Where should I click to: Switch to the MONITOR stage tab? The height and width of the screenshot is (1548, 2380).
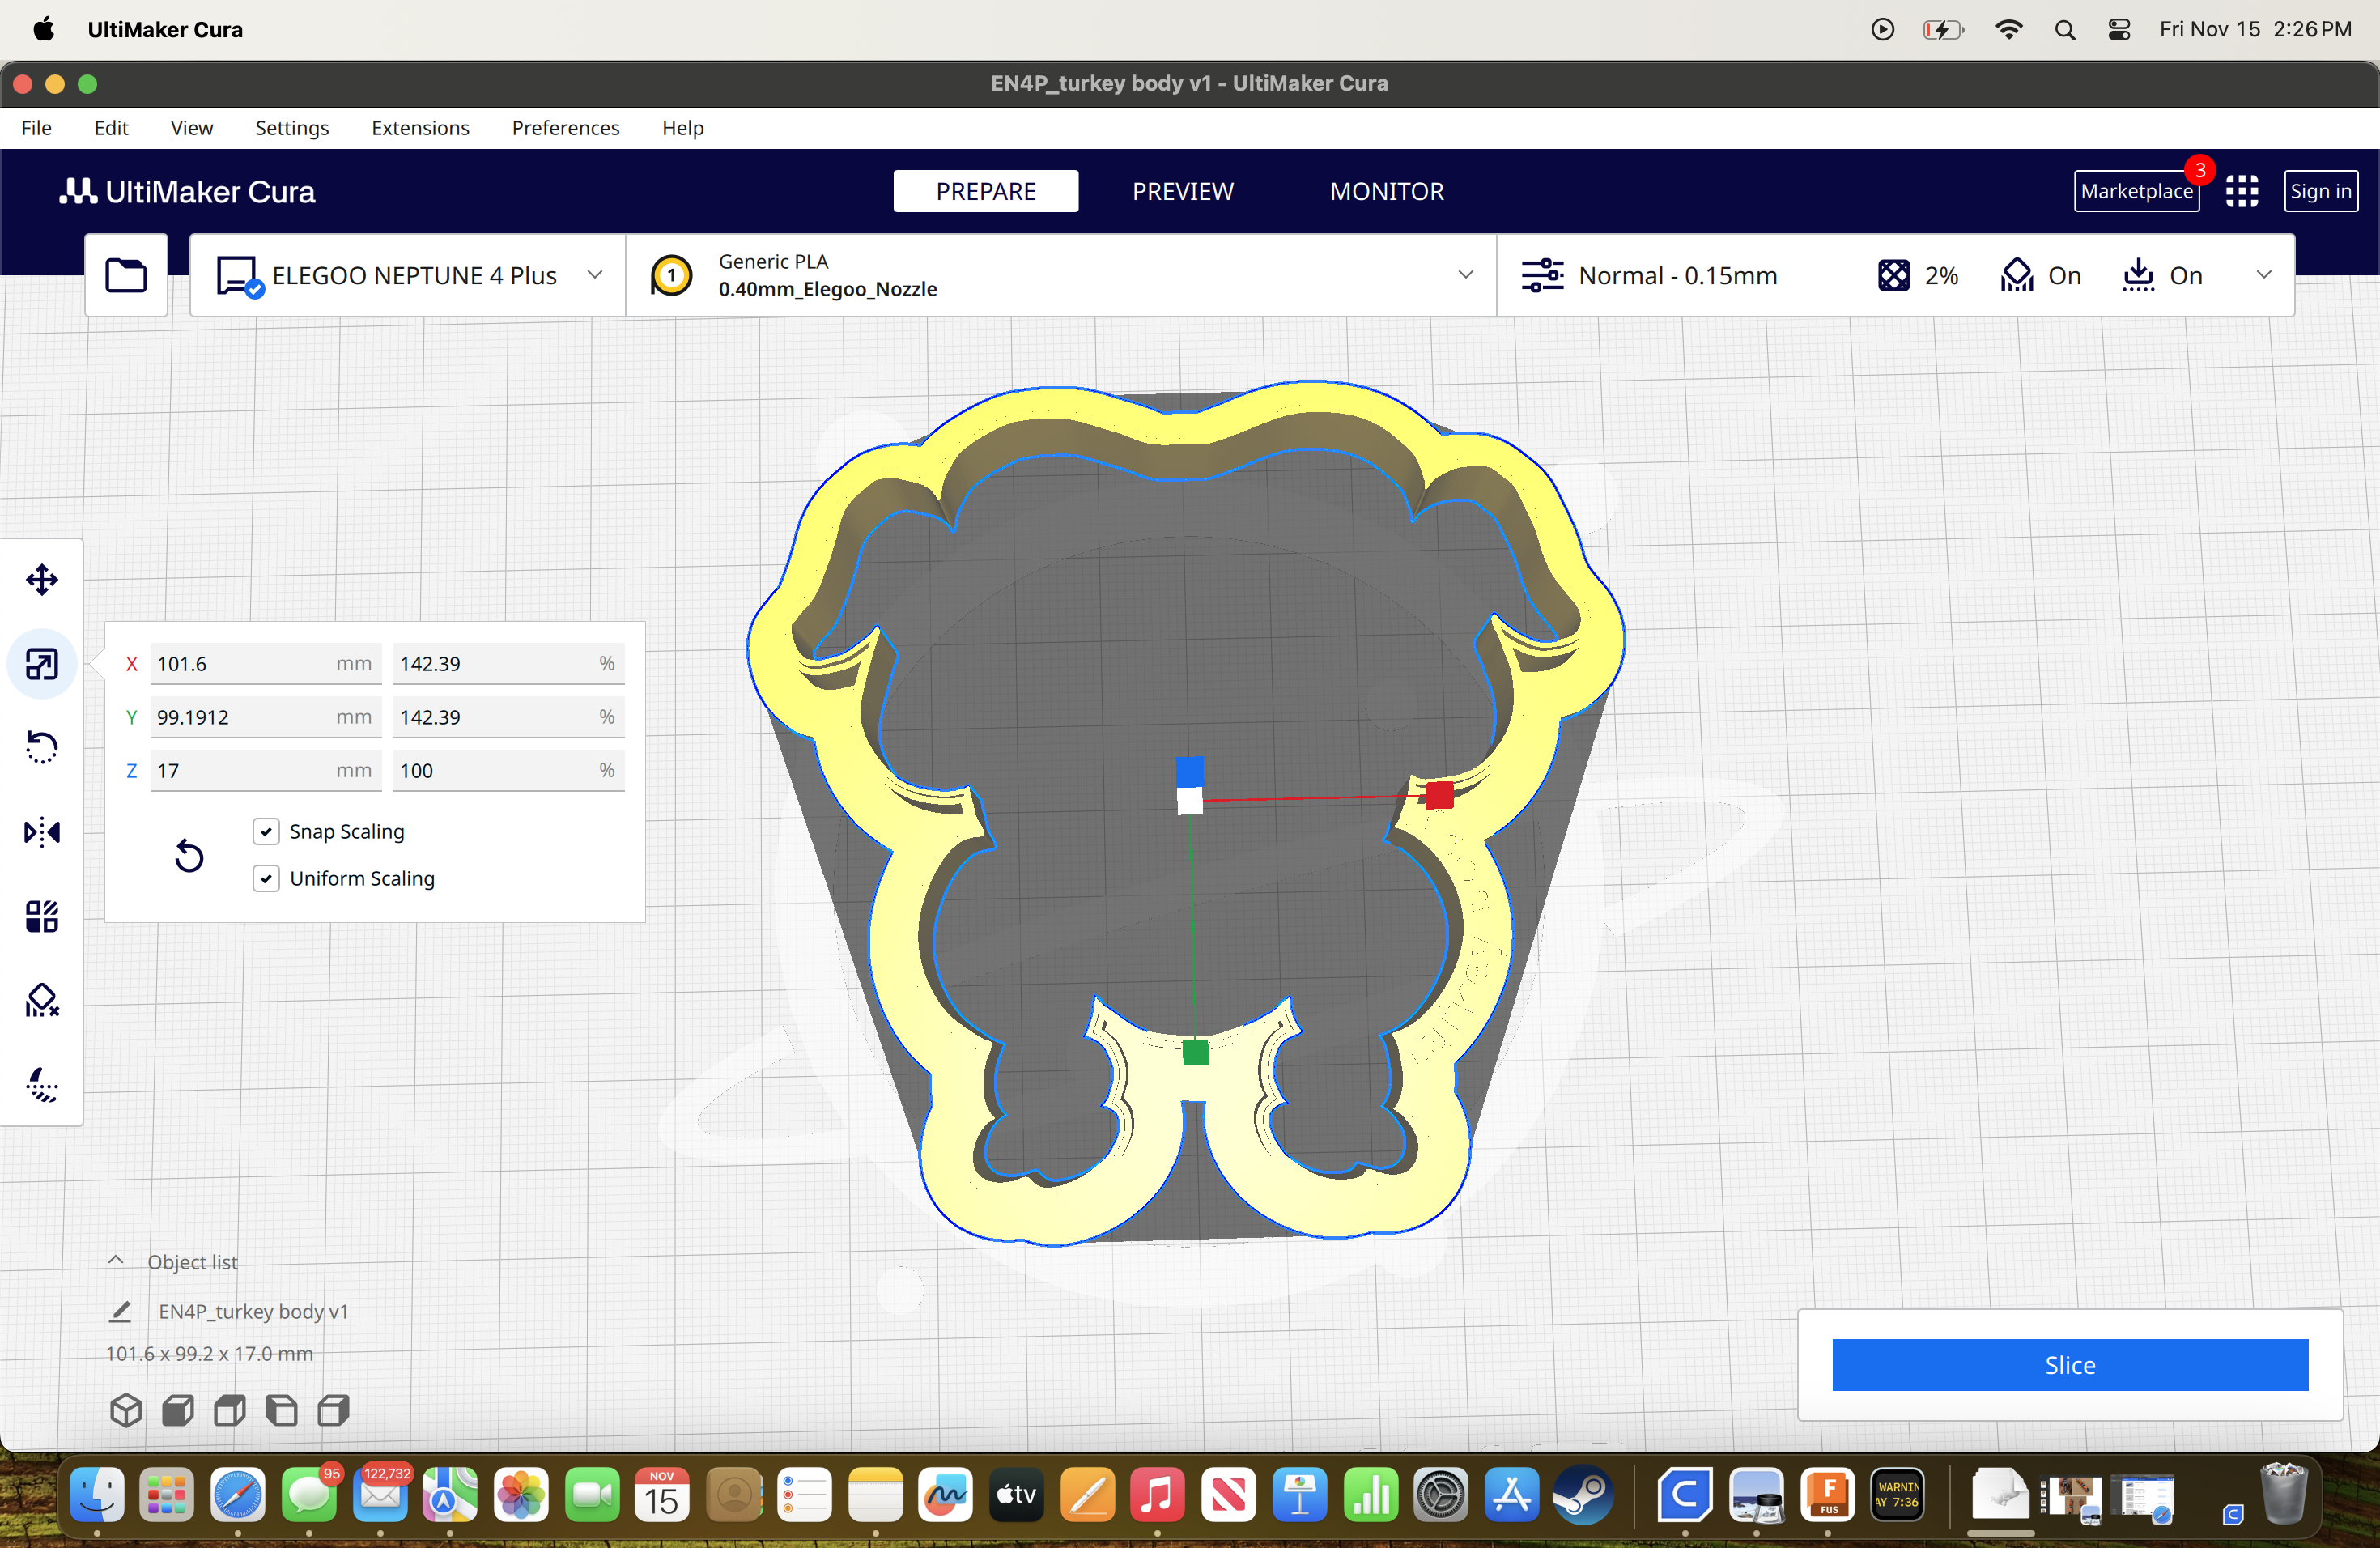point(1387,191)
